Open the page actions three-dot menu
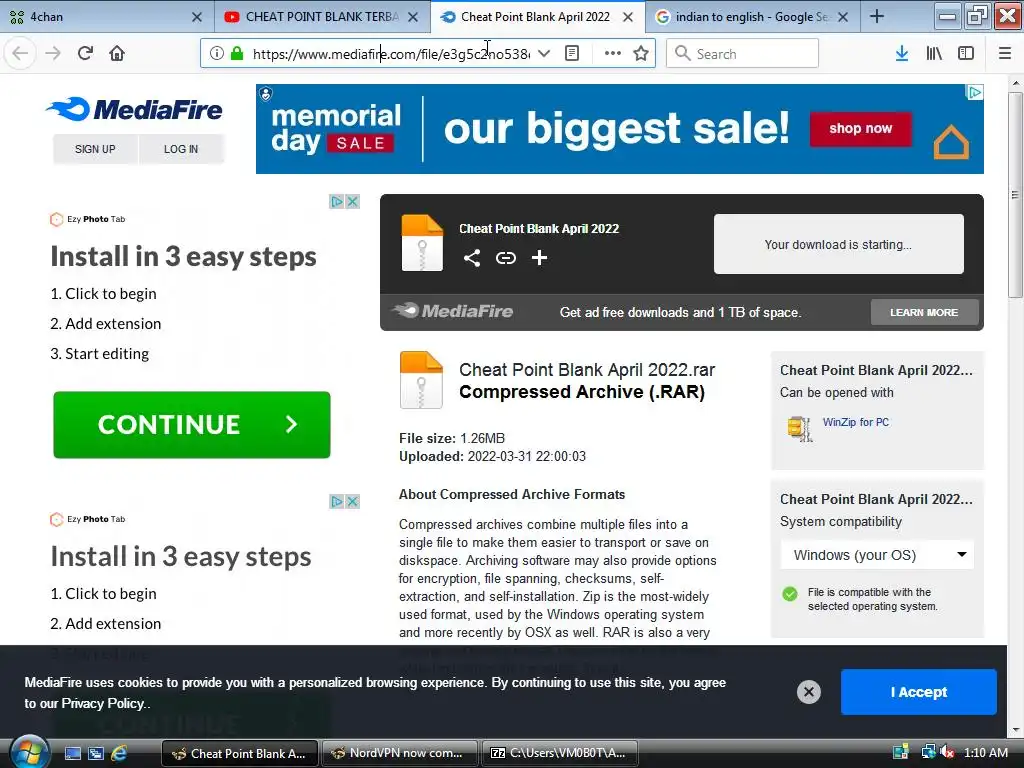1024x768 pixels. [x=613, y=54]
